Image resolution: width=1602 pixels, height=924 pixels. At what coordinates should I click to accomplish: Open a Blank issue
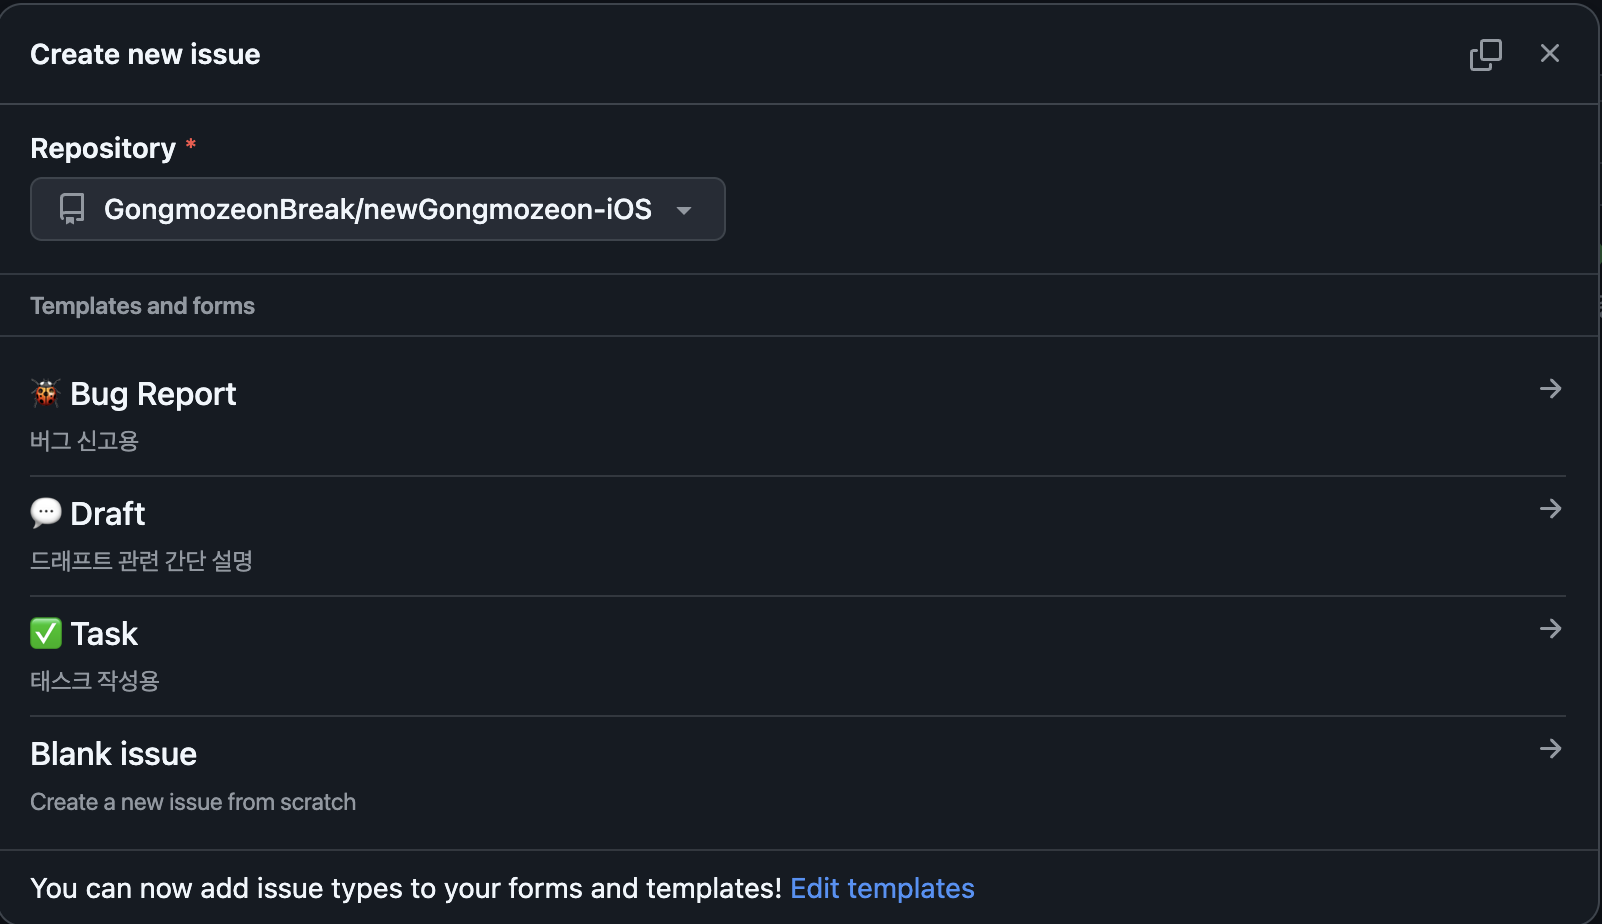(114, 754)
